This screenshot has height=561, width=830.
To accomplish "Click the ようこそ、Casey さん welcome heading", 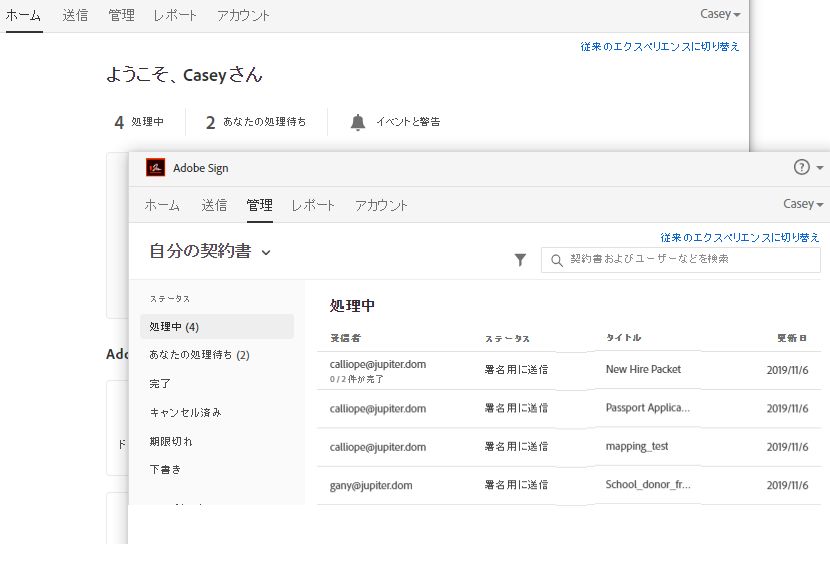I will [184, 75].
